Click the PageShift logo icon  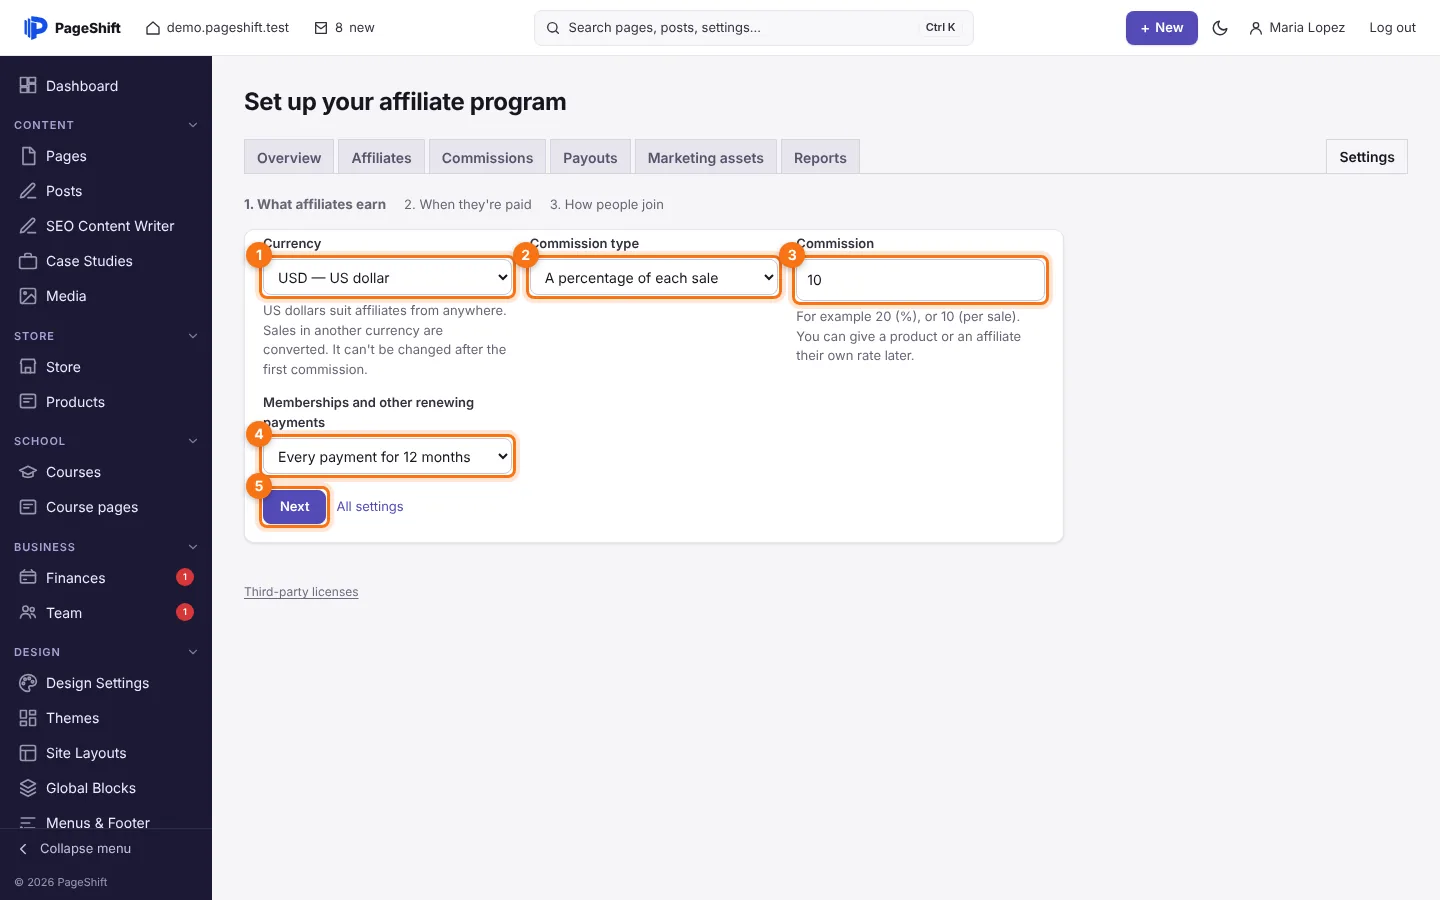35,28
